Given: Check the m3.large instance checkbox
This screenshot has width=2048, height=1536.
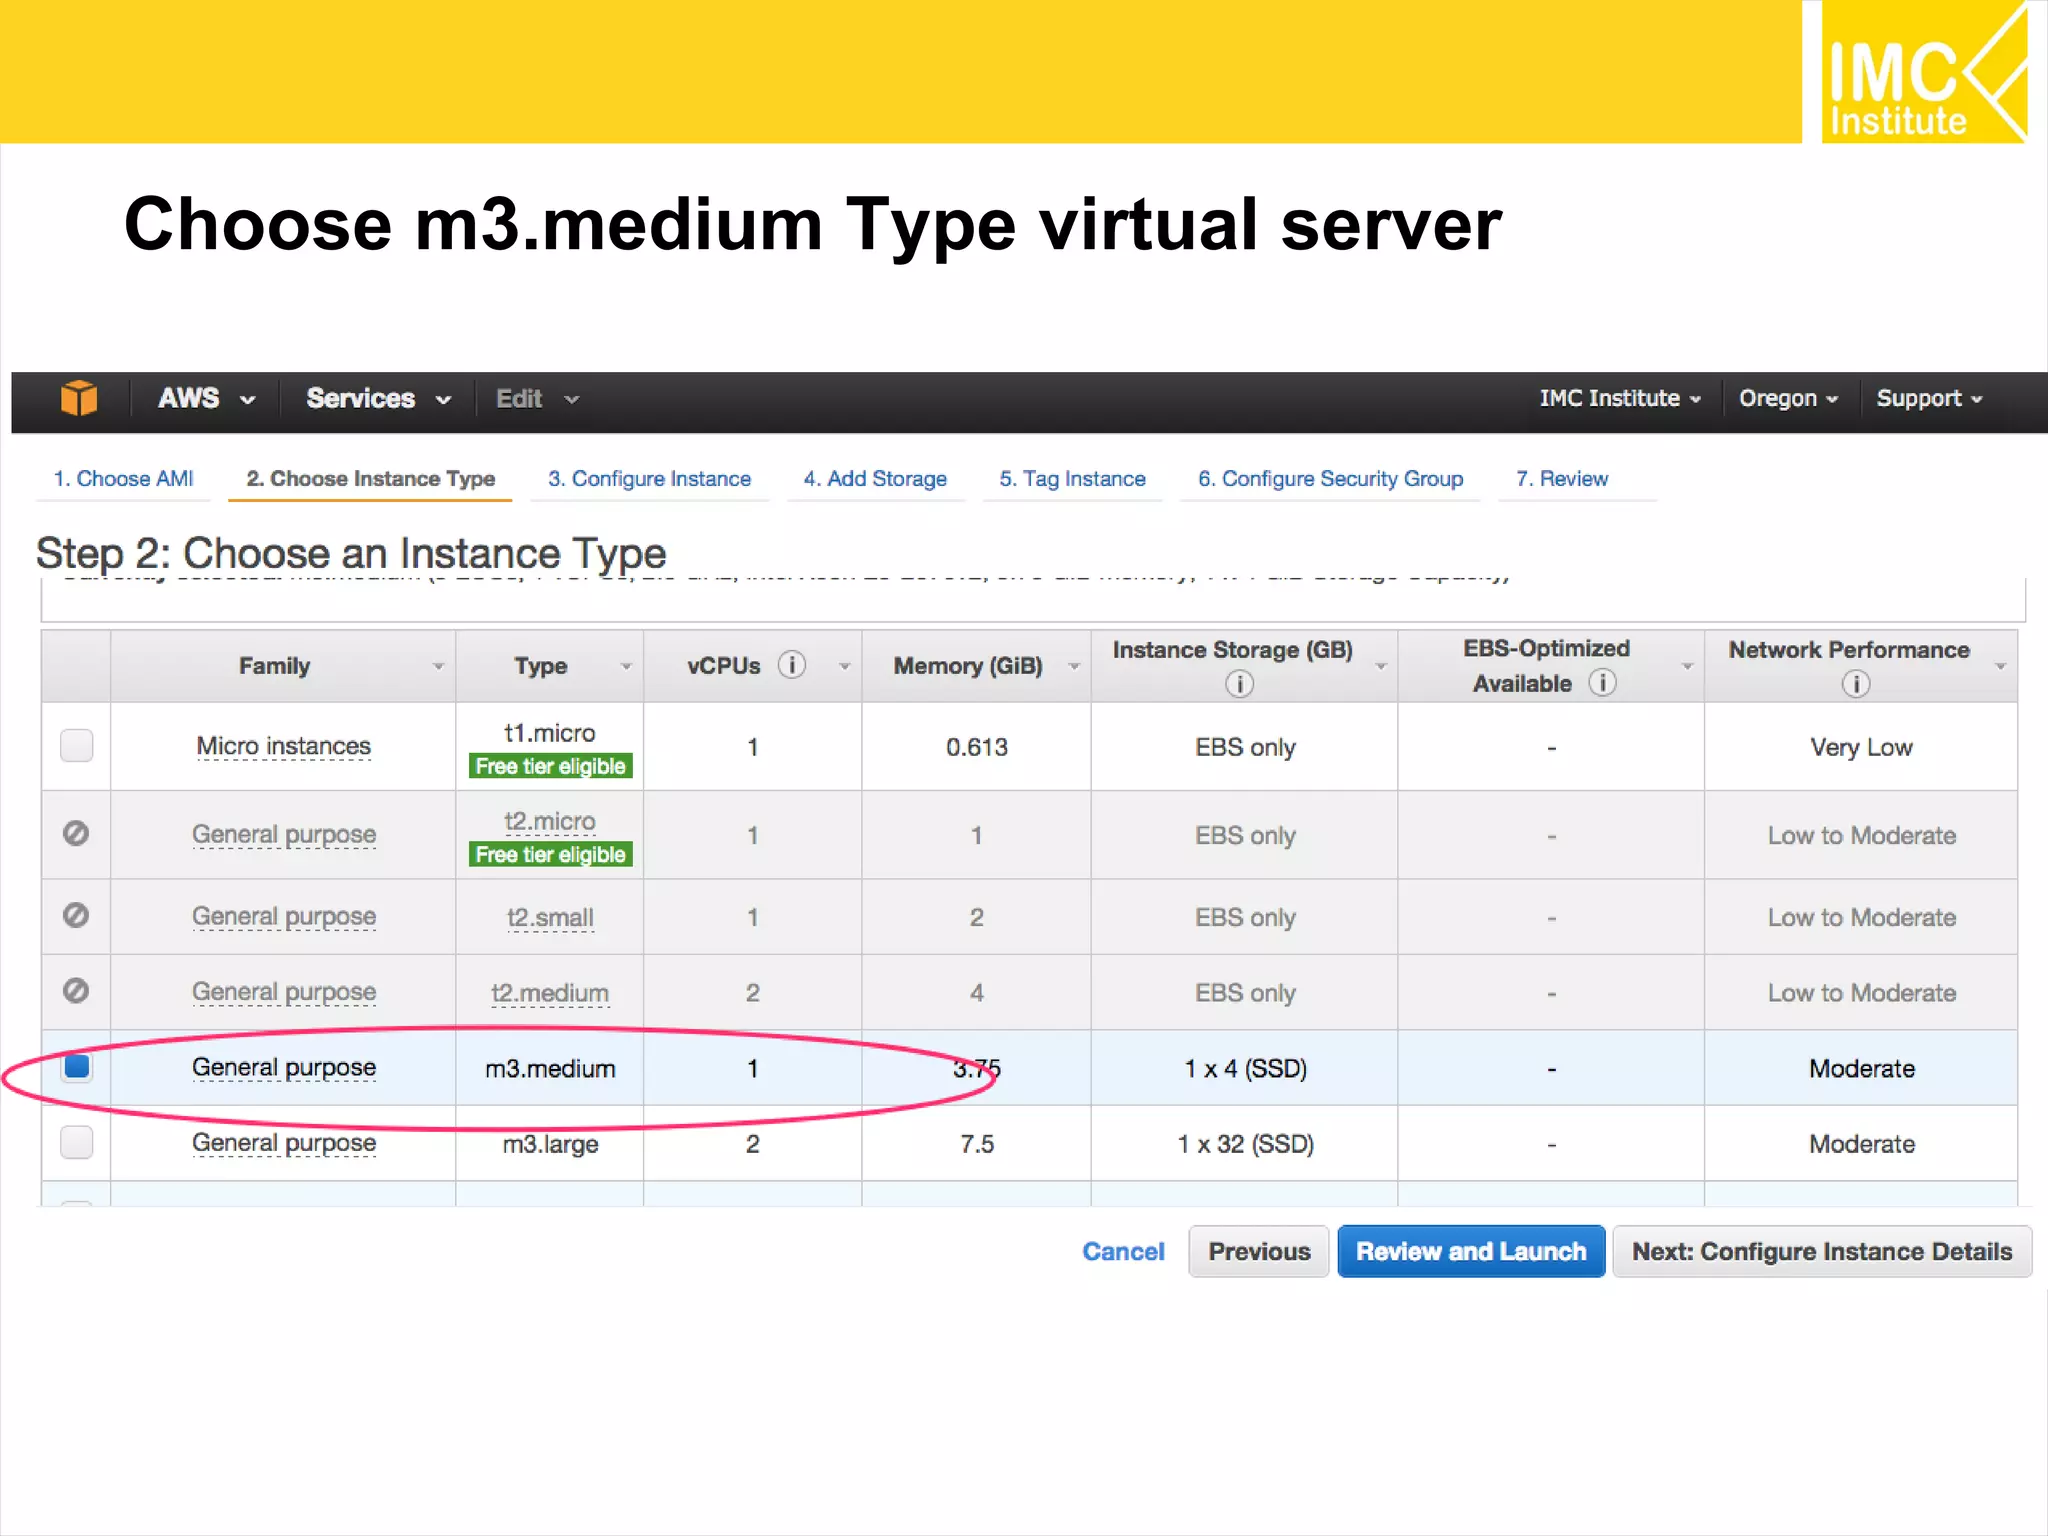Looking at the screenshot, I should point(77,1142).
